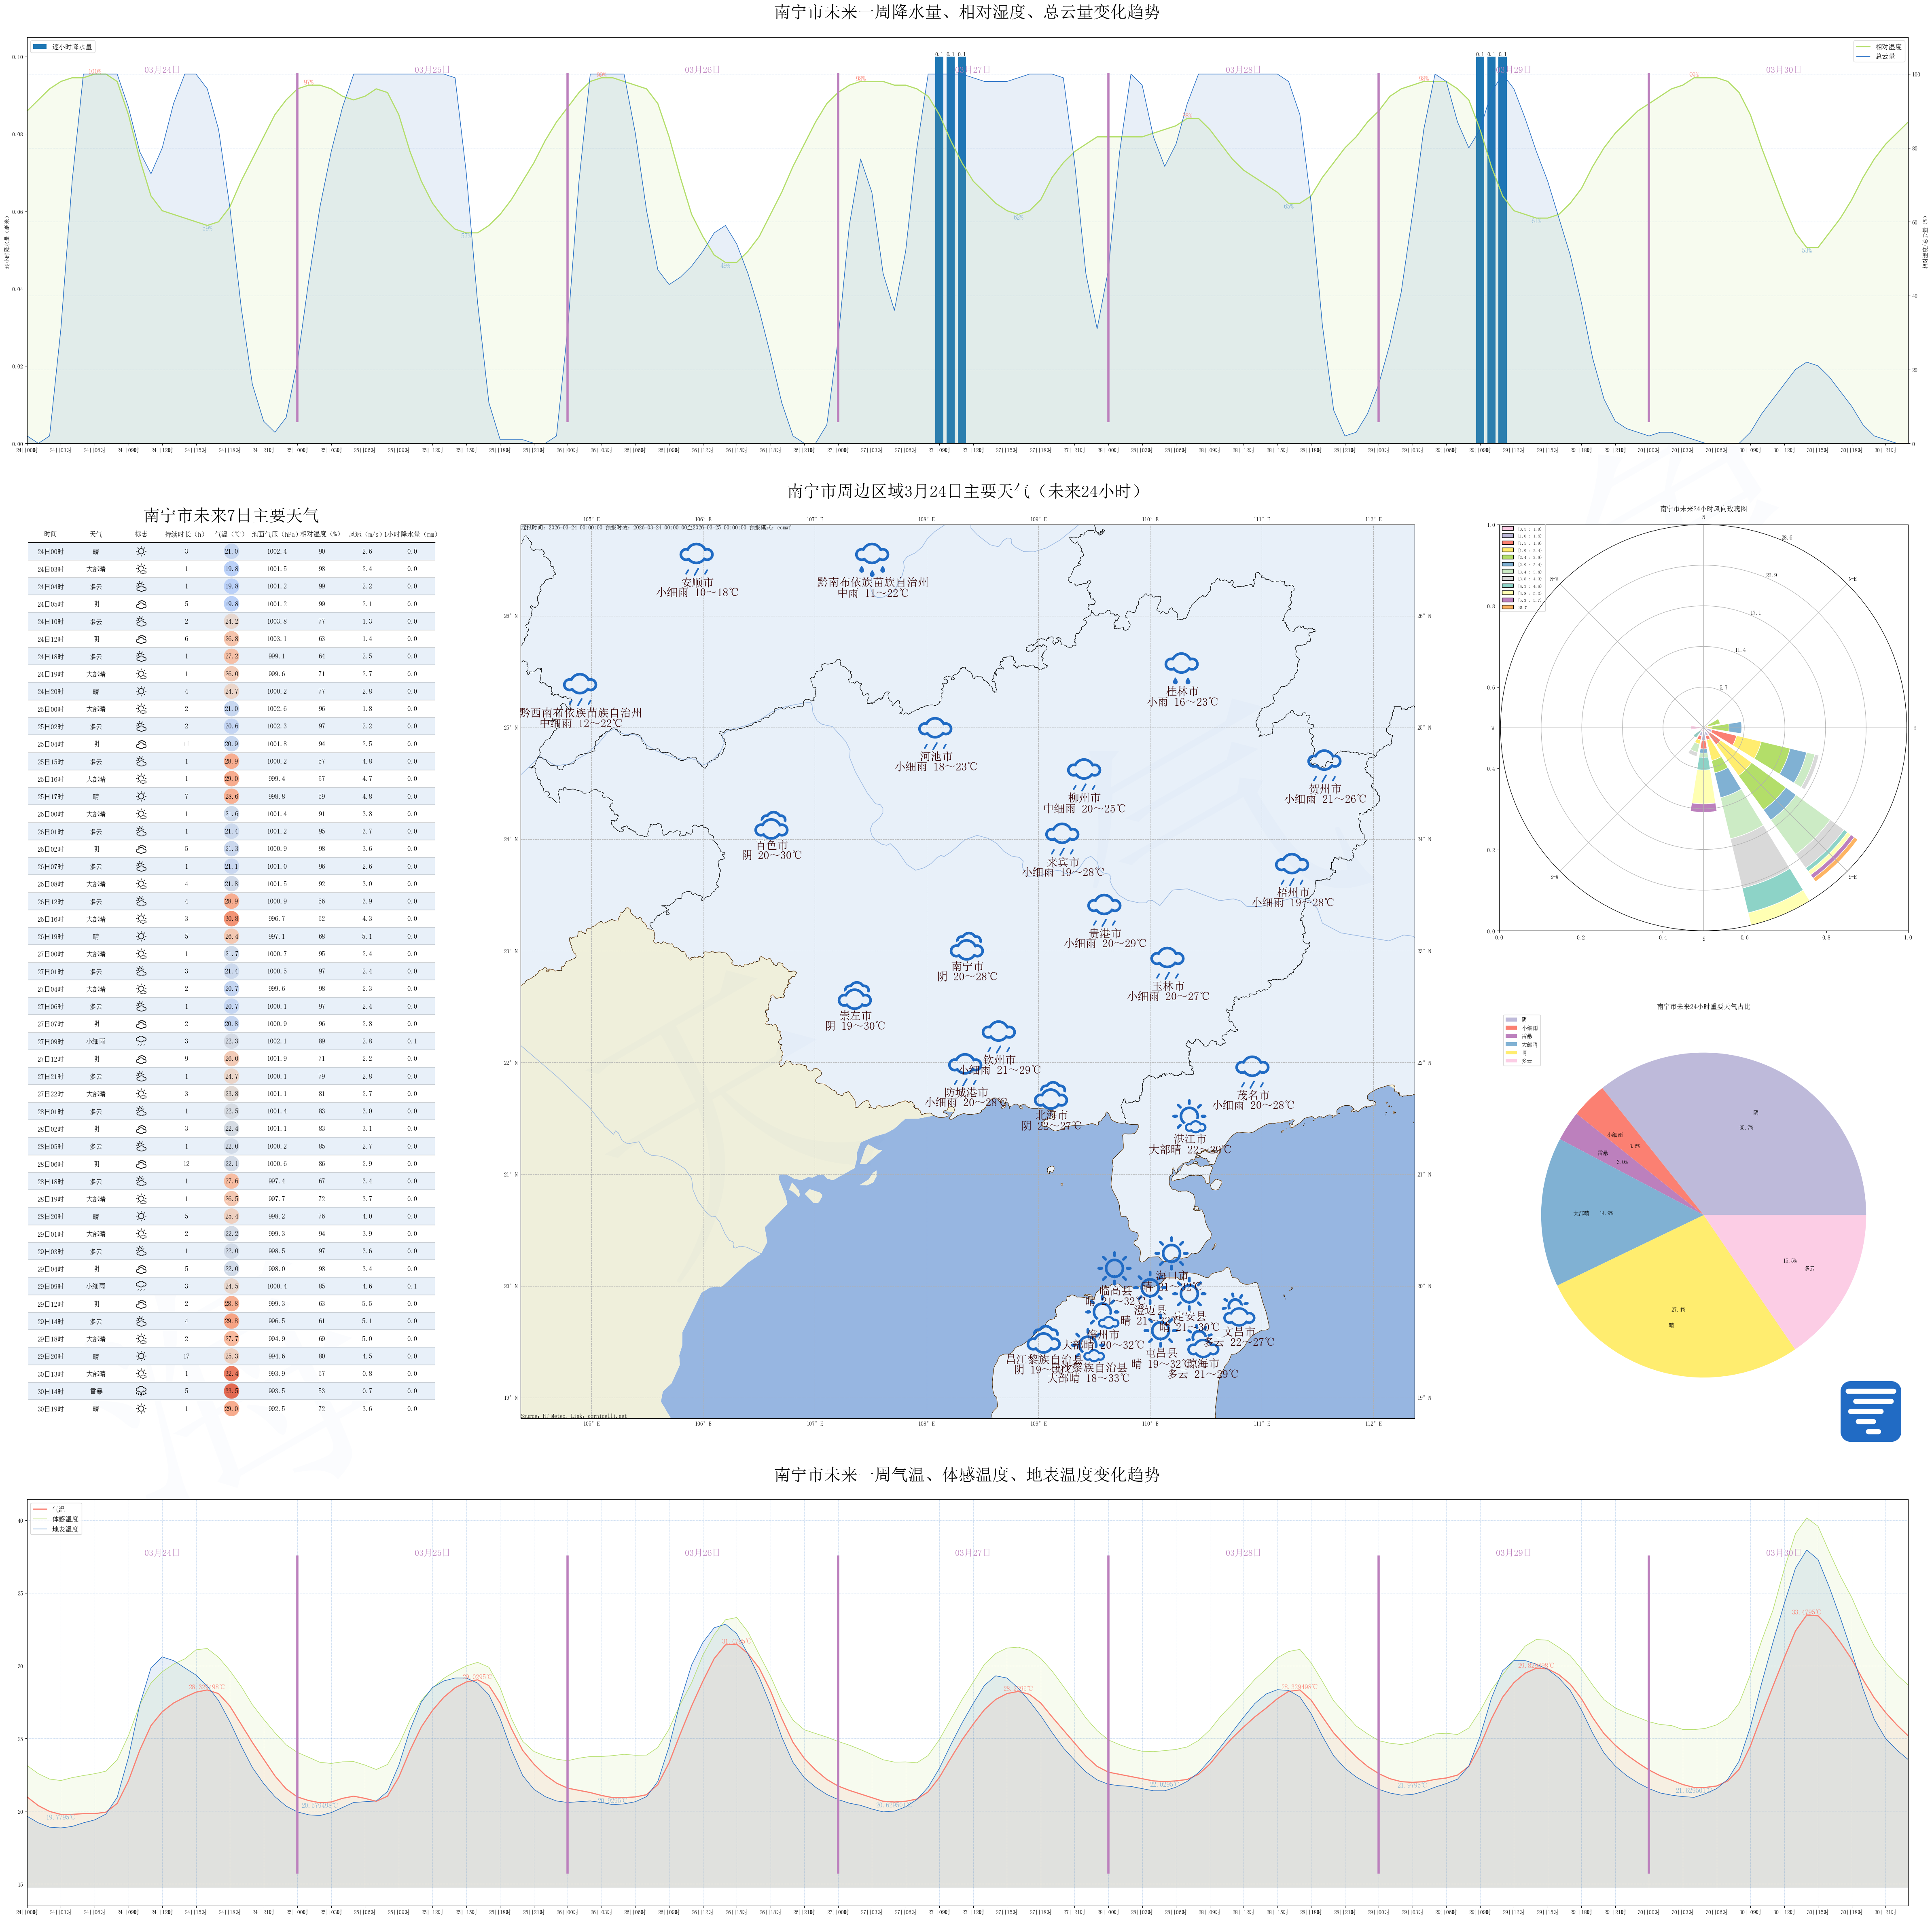
Task: Click the cloud icon above 南宁市 on map
Action: click(x=967, y=946)
